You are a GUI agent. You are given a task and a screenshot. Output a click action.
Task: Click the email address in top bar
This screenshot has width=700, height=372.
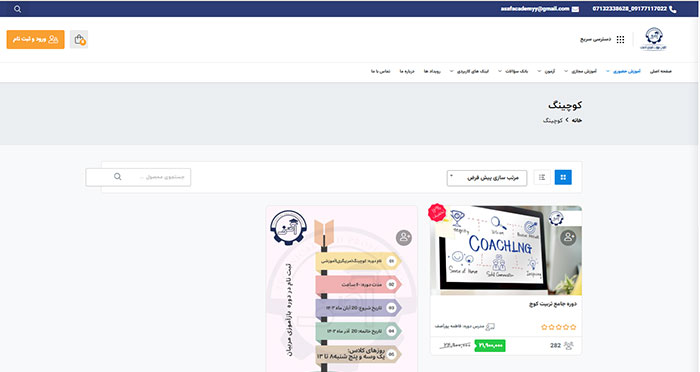click(x=535, y=9)
